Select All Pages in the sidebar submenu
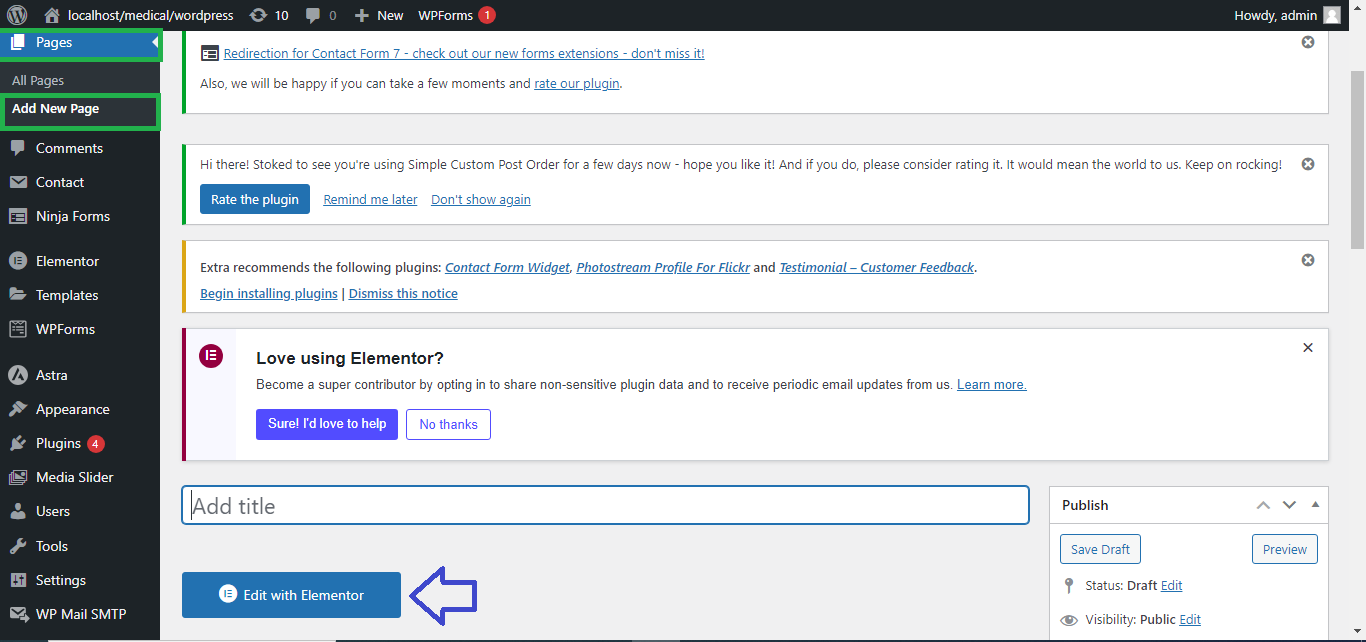Viewport: 1366px width, 642px height. coord(38,80)
